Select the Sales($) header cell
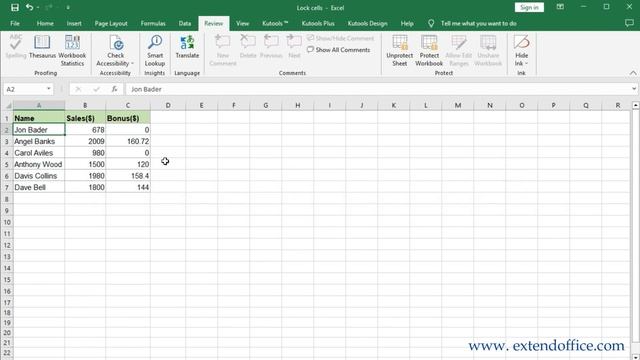640x360 pixels. pos(85,118)
